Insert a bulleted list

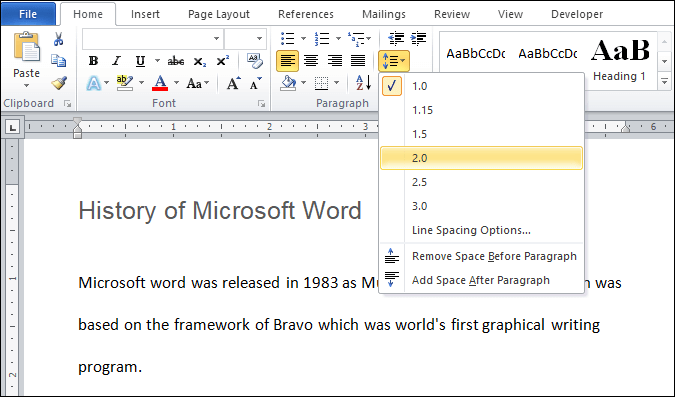[x=288, y=39]
